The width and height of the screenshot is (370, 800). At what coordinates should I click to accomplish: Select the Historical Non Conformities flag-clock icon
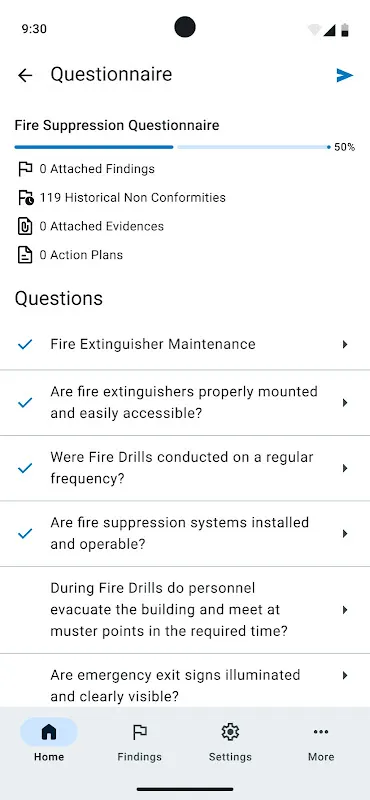pos(26,197)
